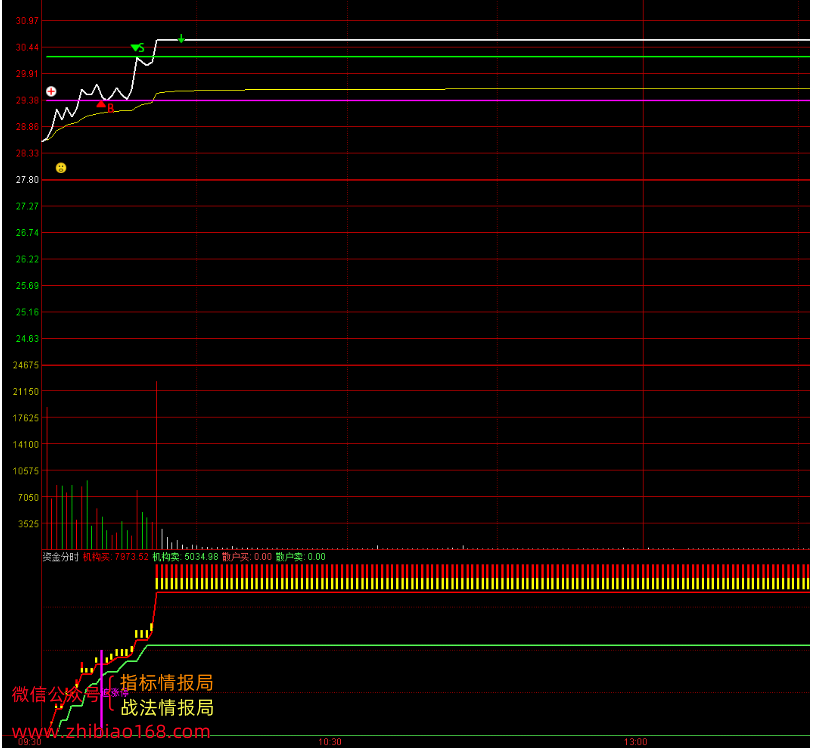The height and width of the screenshot is (748, 814).
Task: Click the 10575 volume axis label
Action: pyautogui.click(x=26, y=471)
